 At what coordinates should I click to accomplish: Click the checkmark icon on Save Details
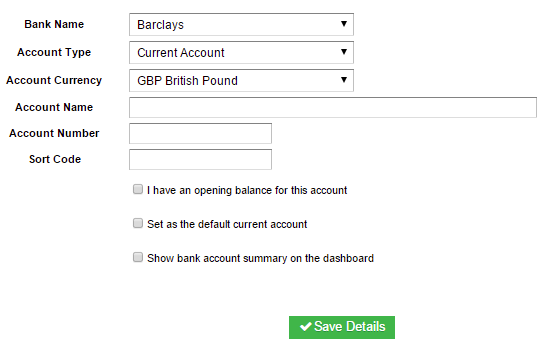pyautogui.click(x=305, y=327)
